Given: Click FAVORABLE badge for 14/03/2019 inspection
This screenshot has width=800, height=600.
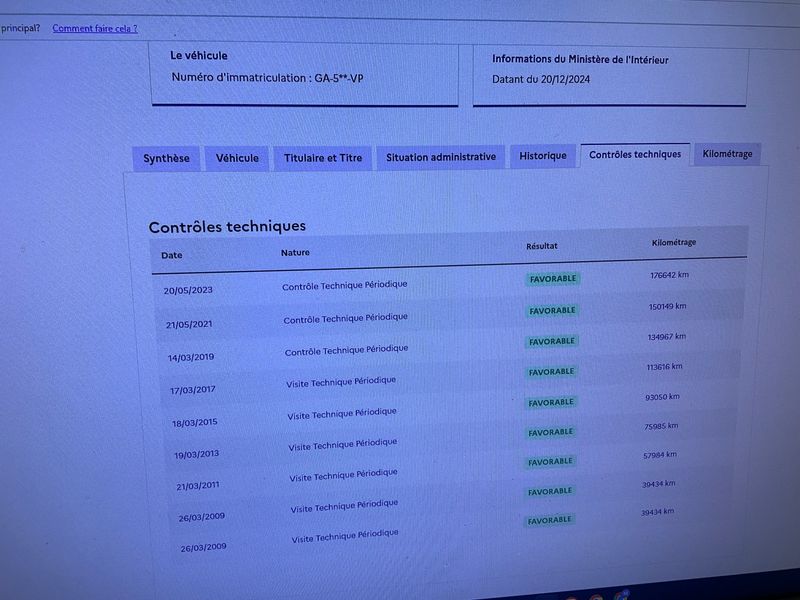Looking at the screenshot, I should pyautogui.click(x=552, y=341).
